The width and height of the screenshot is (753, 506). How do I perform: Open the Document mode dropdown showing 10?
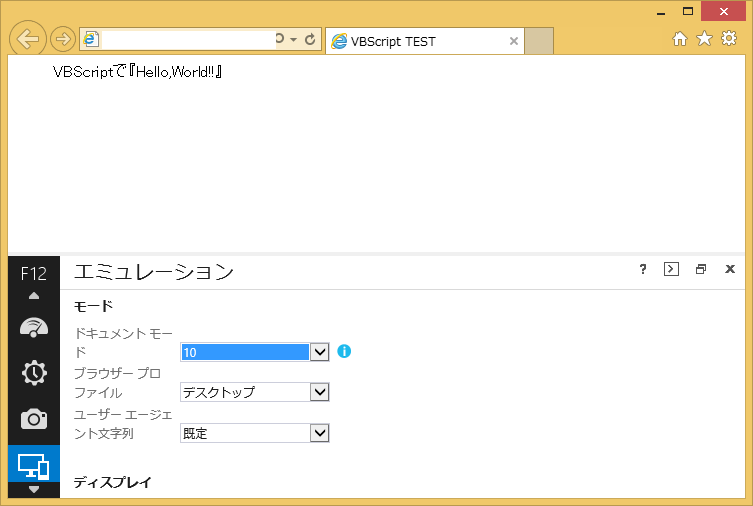coord(255,352)
